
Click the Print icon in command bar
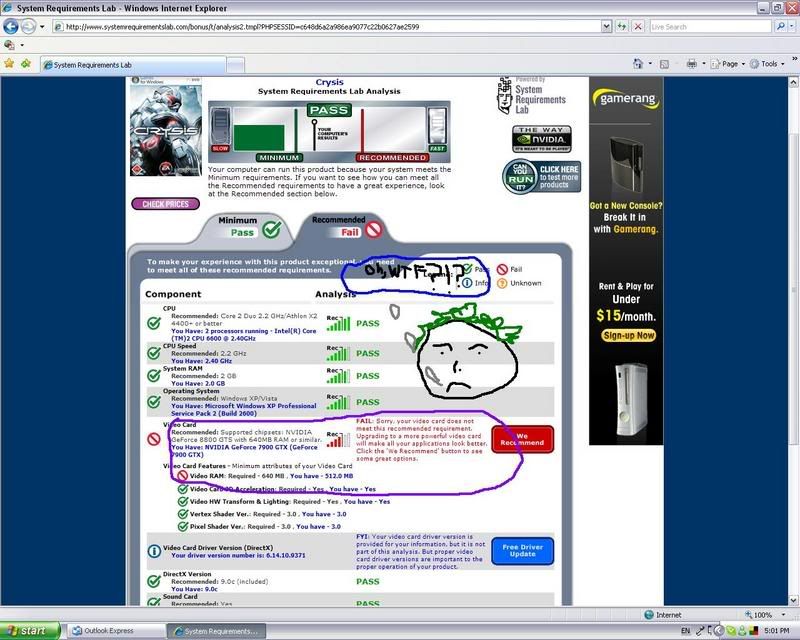(x=691, y=64)
